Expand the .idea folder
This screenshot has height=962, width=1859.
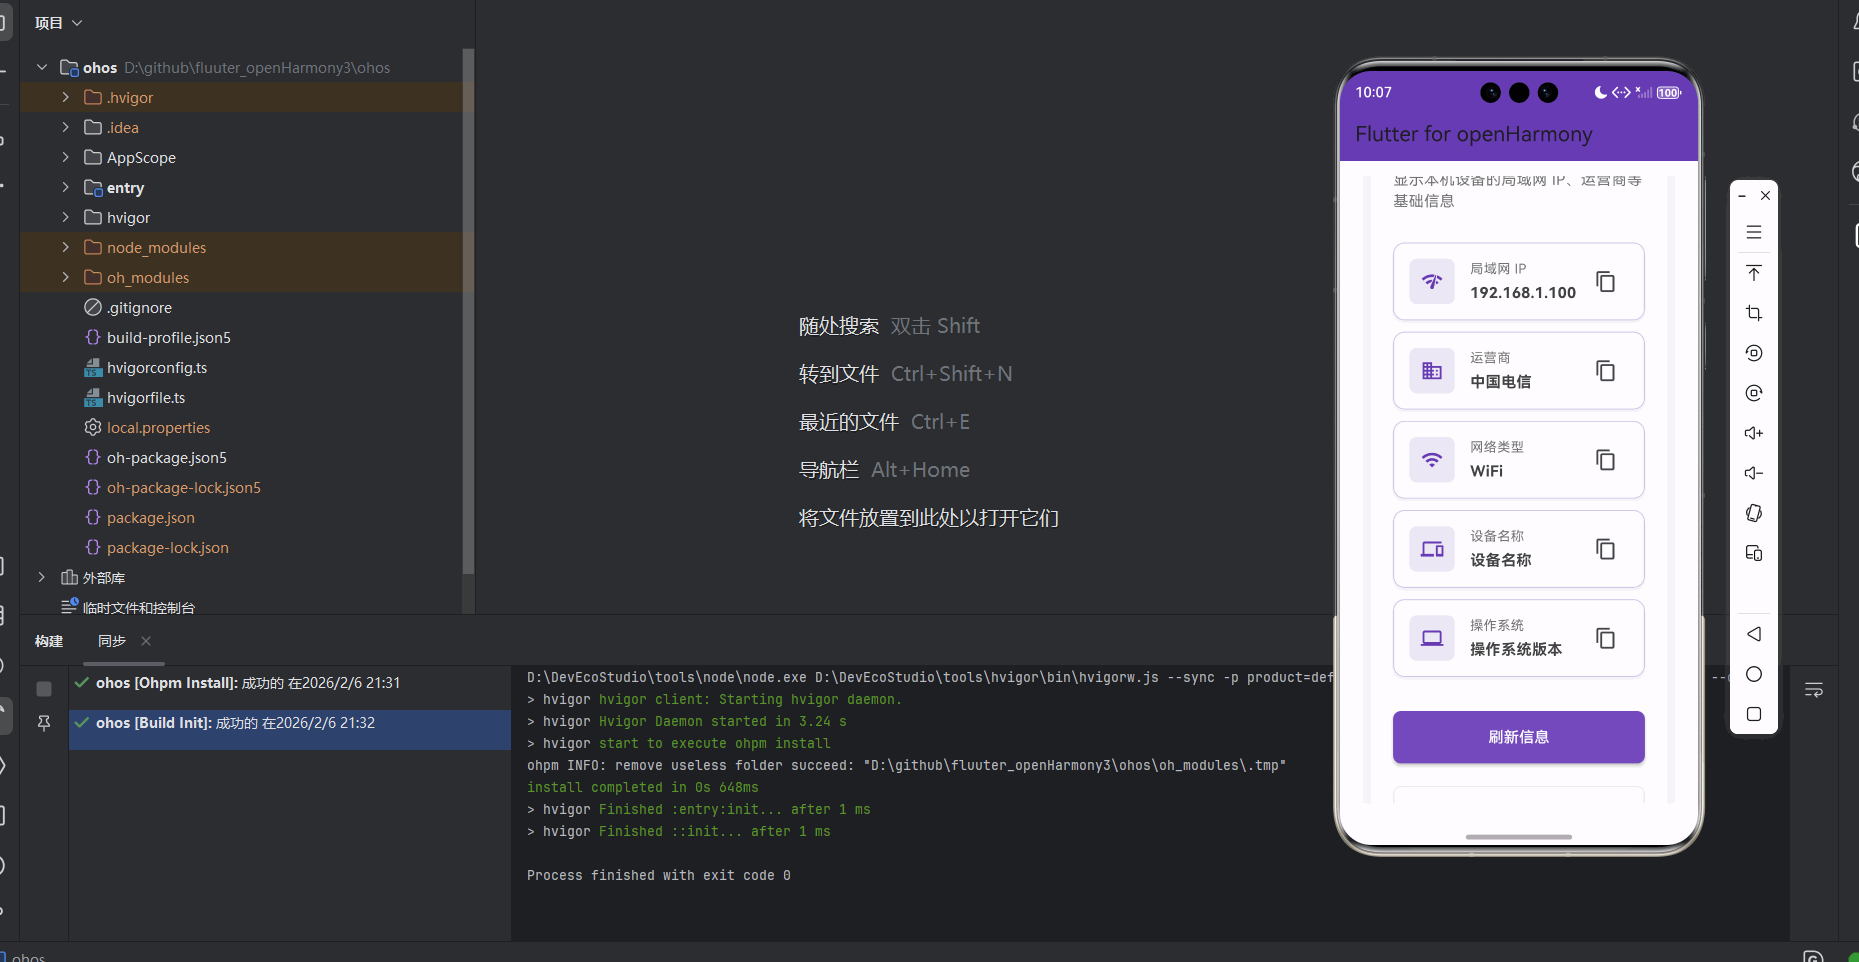(66, 127)
